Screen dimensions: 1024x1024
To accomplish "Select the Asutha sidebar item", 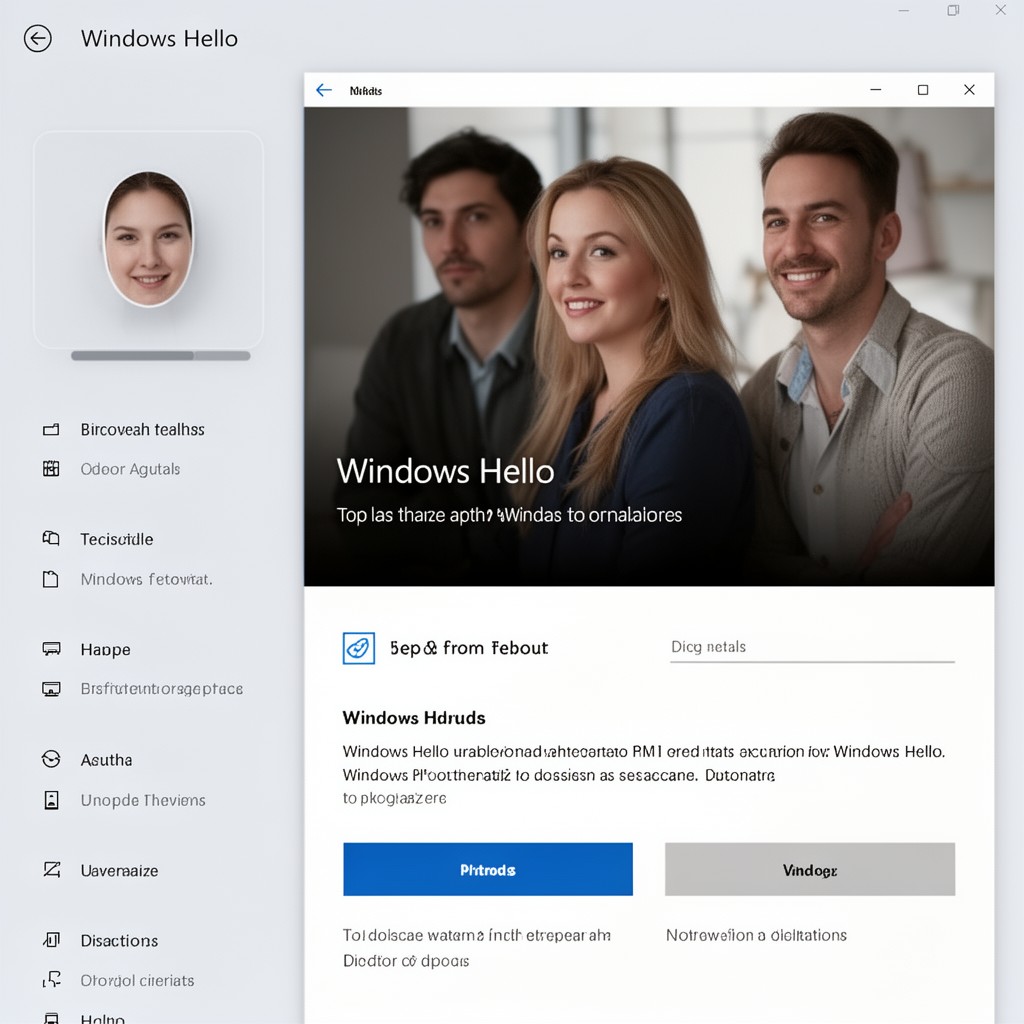I will (106, 760).
